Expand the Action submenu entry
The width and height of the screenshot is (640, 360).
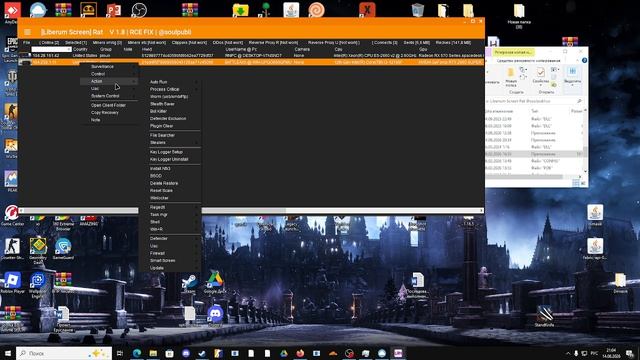109,81
